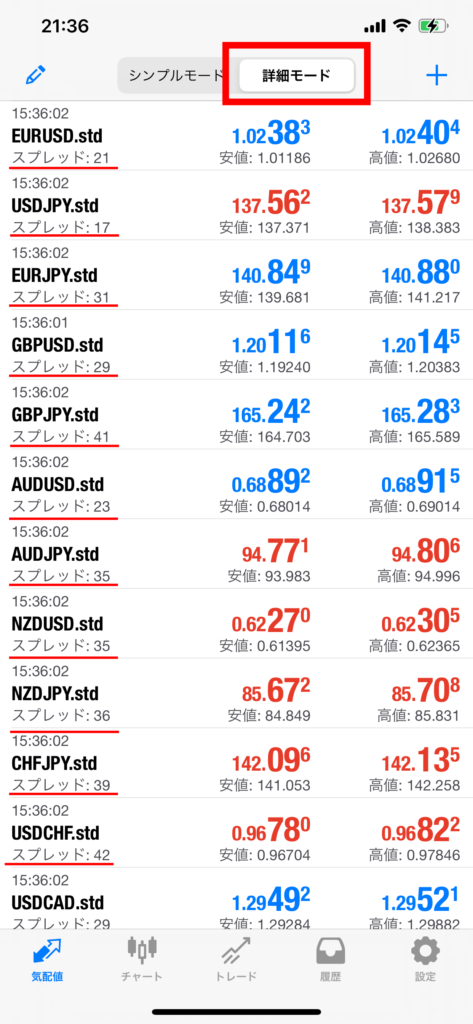Screen dimensions: 473x1024
Task: Add a new symbol with plus icon
Action: tap(436, 76)
